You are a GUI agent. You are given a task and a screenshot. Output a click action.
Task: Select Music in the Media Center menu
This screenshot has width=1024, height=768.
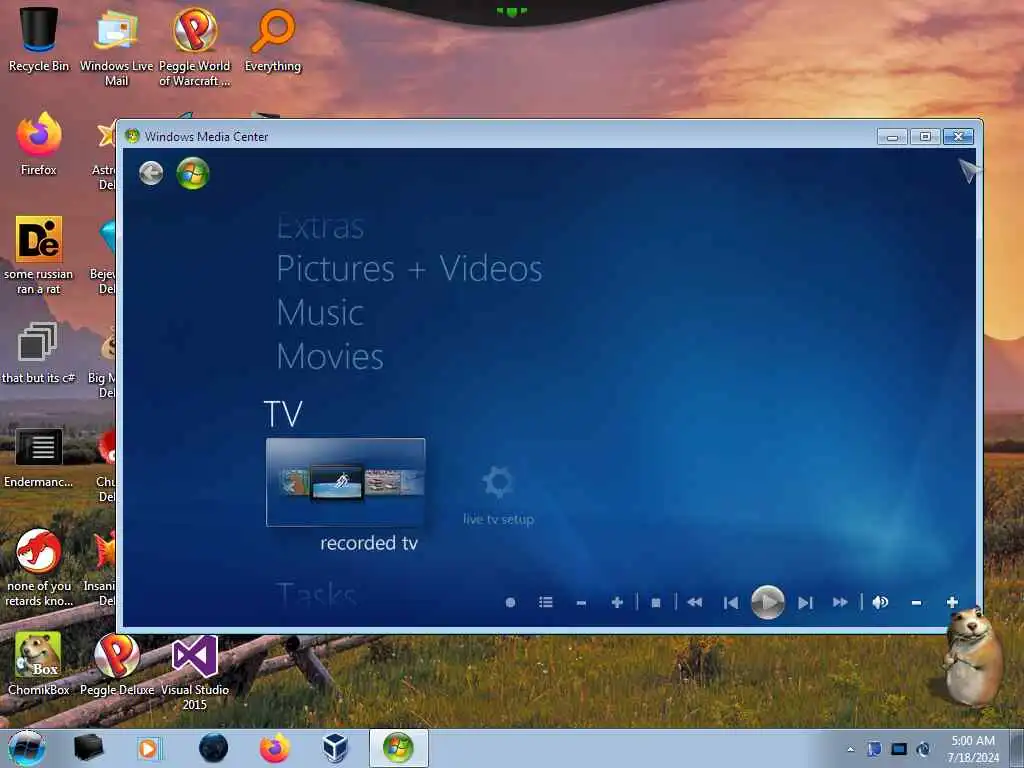click(320, 312)
